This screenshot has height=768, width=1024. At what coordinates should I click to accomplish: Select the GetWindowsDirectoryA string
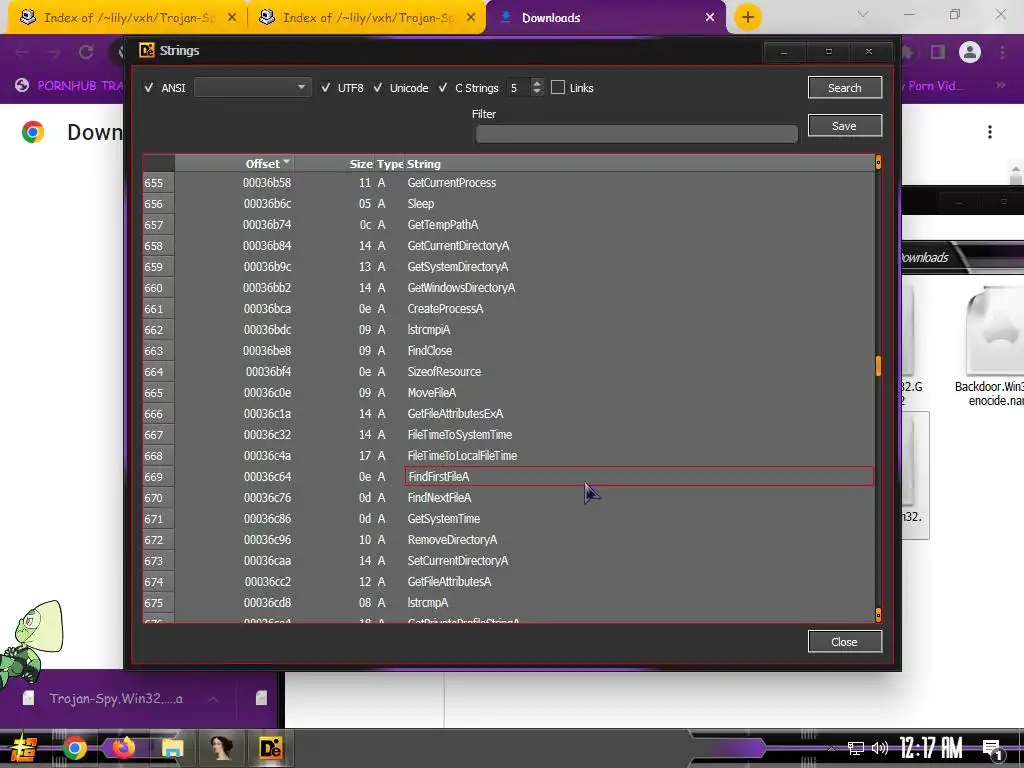(461, 287)
